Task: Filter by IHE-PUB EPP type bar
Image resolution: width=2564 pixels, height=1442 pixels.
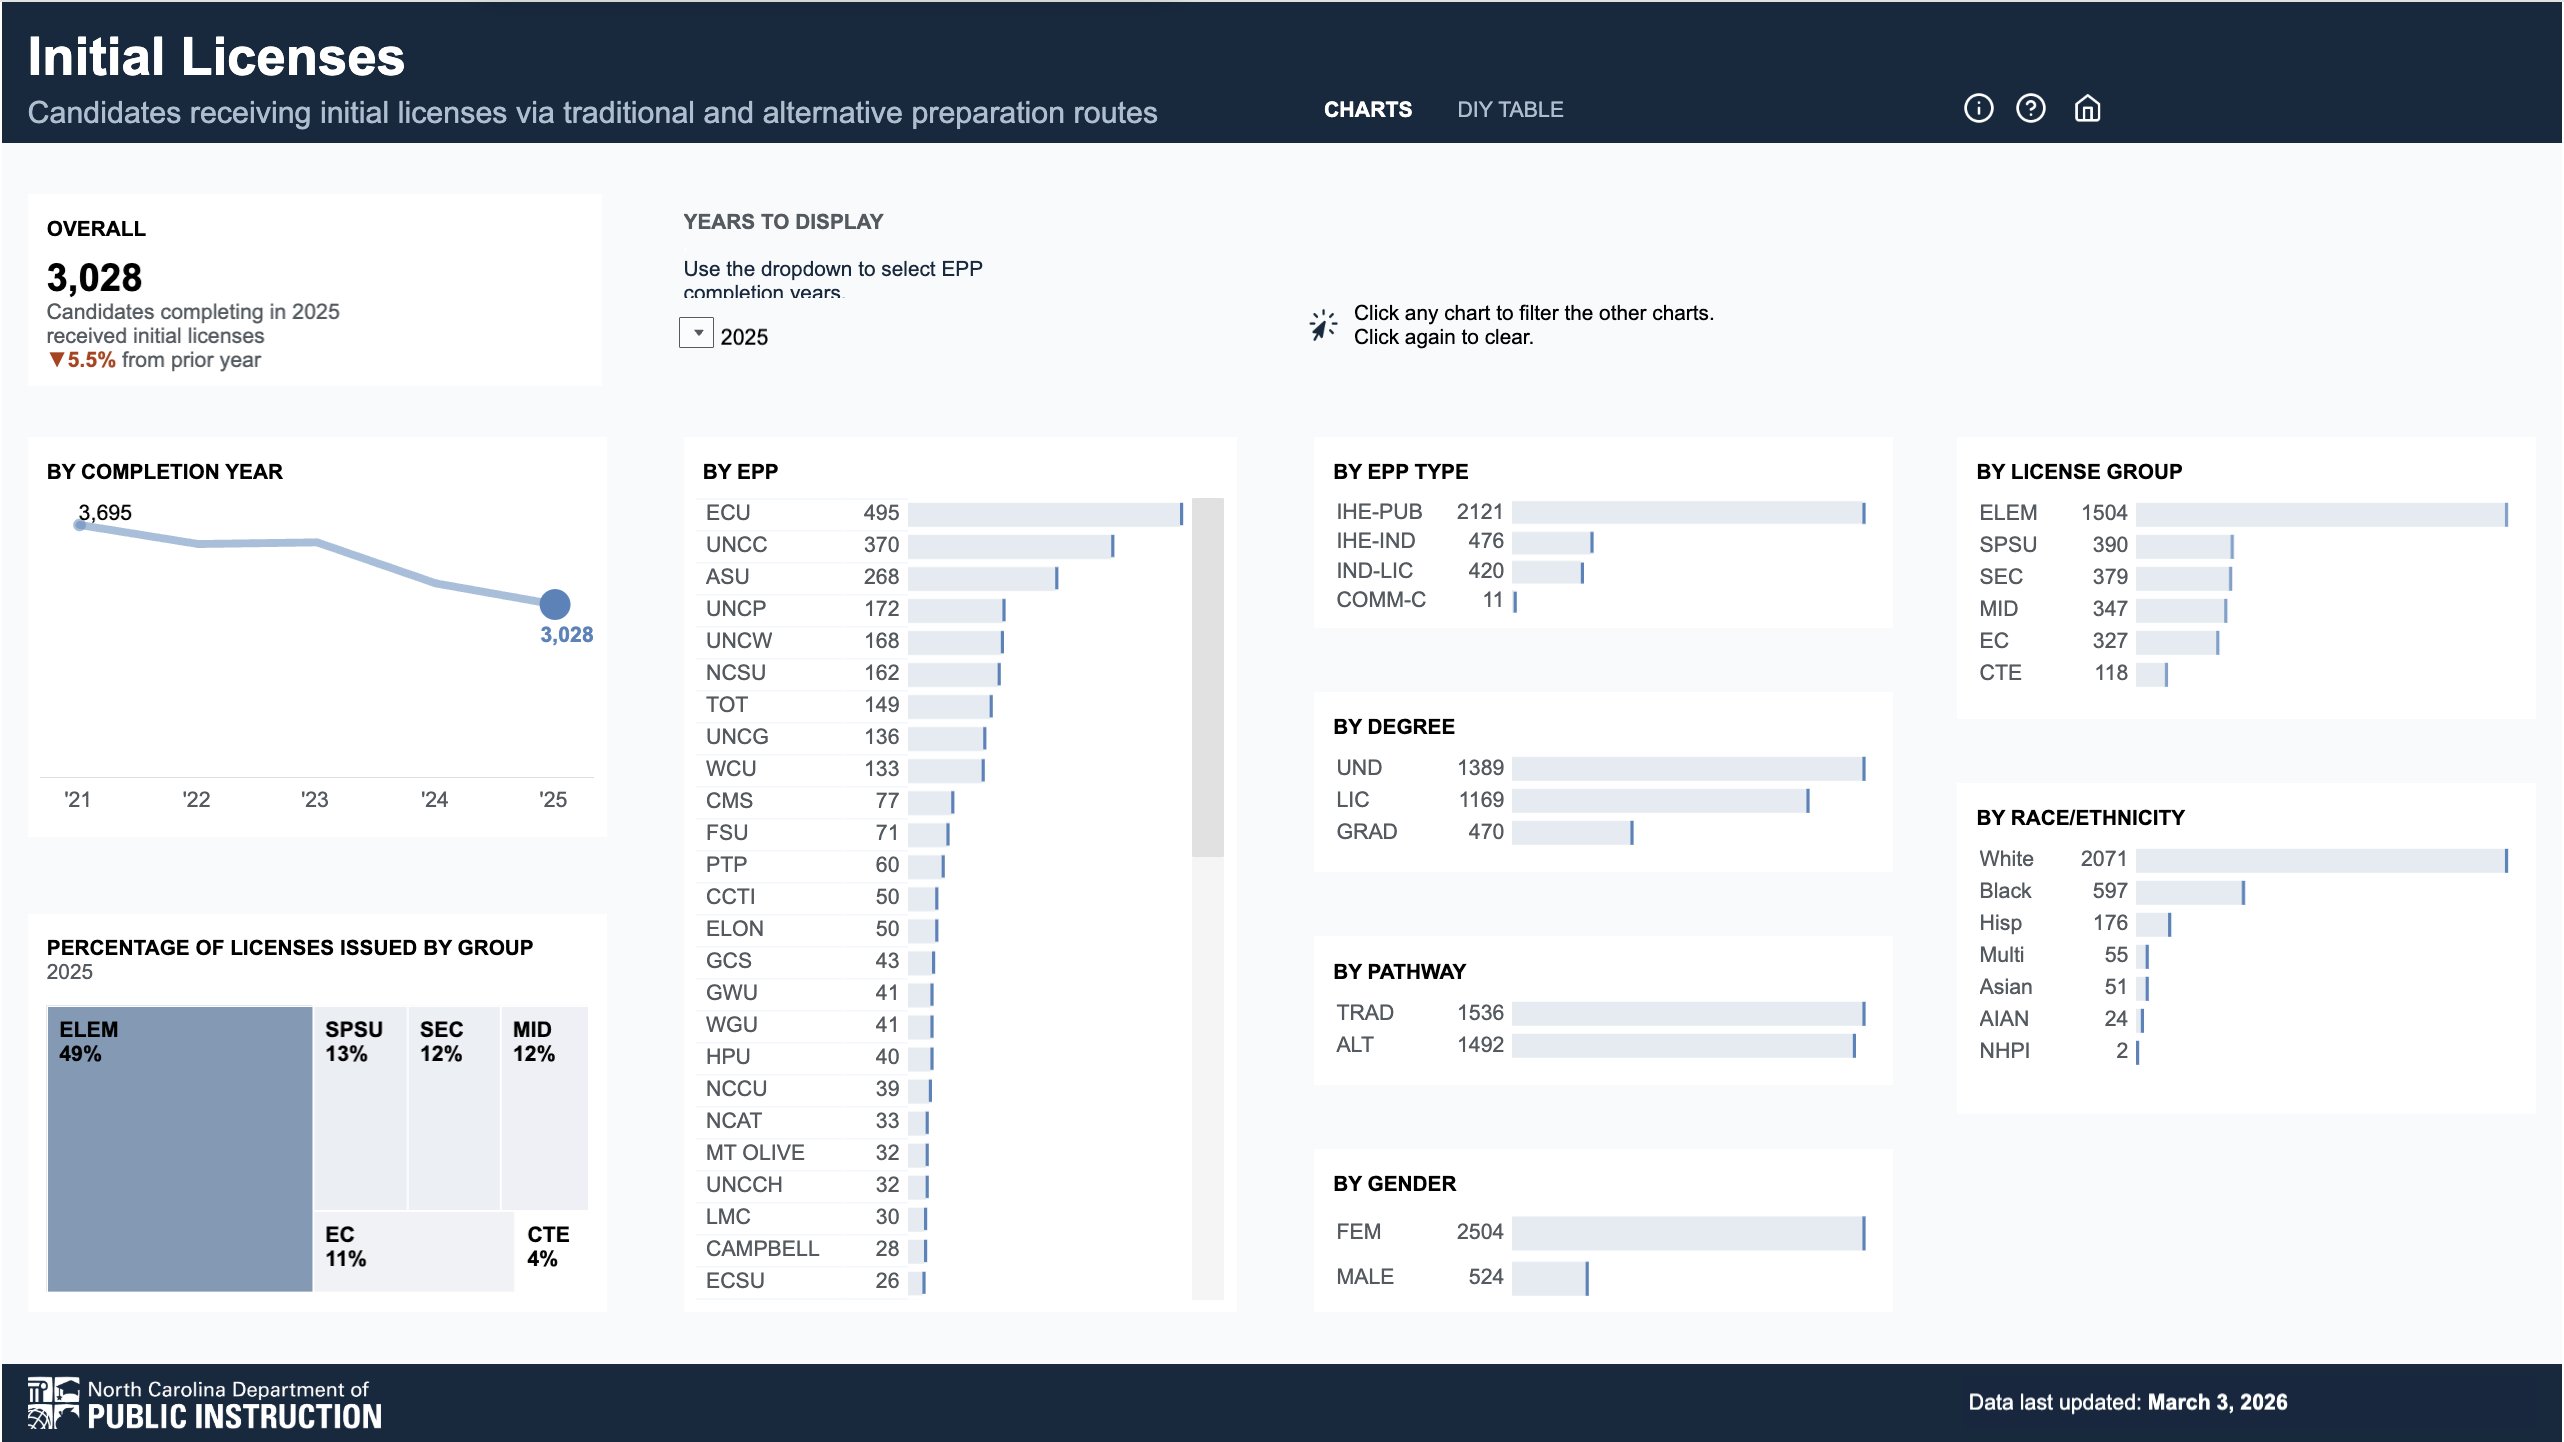Action: [1687, 513]
